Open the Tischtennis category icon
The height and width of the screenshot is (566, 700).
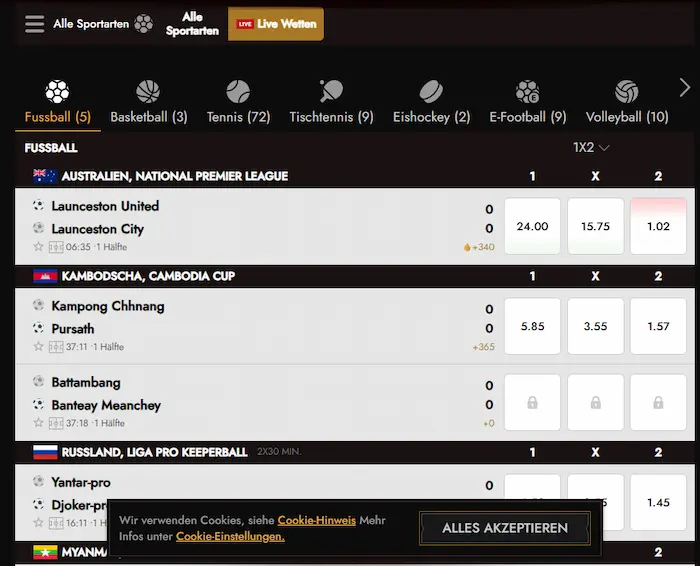coord(331,93)
